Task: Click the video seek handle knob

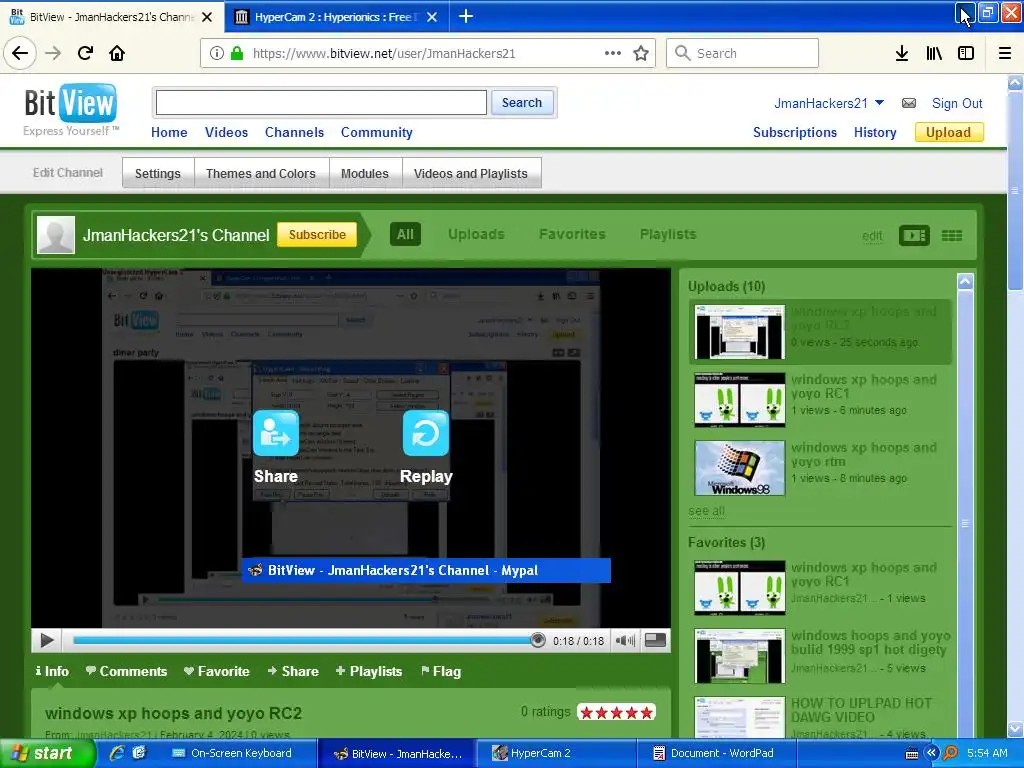Action: click(537, 641)
